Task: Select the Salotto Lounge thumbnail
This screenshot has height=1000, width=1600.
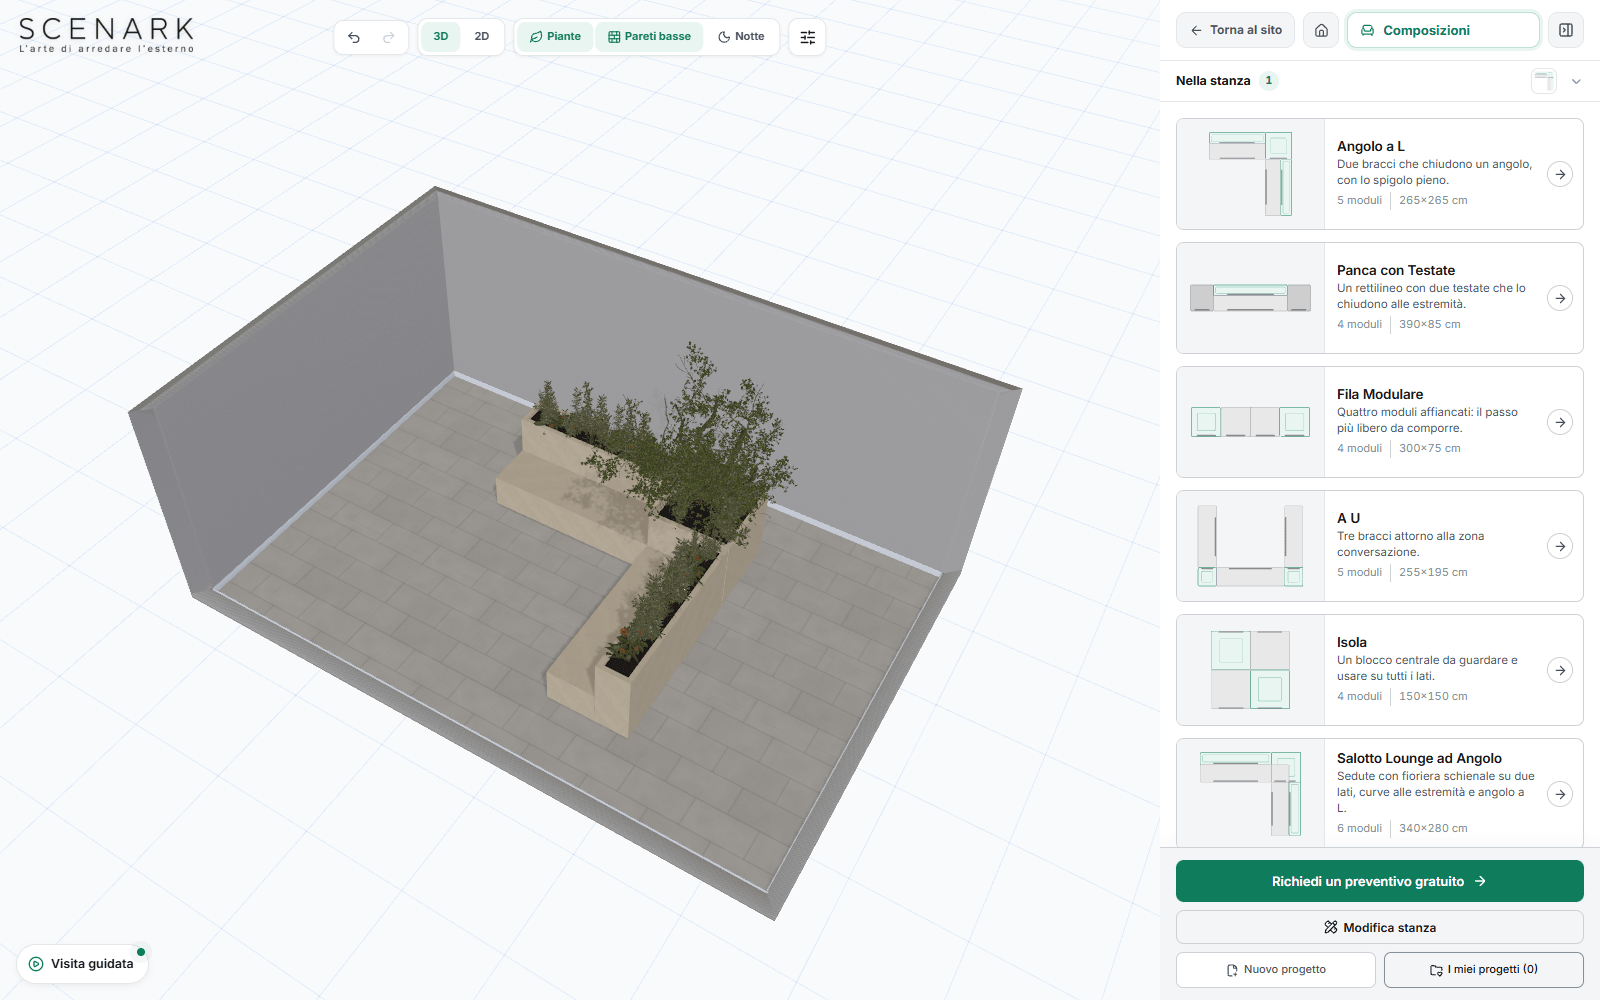Action: (1251, 794)
